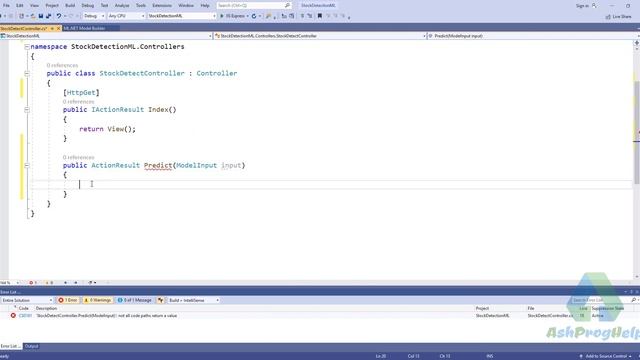Viewport: 640px width, 360px height.
Task: Click the Description column header
Action: pos(47,309)
